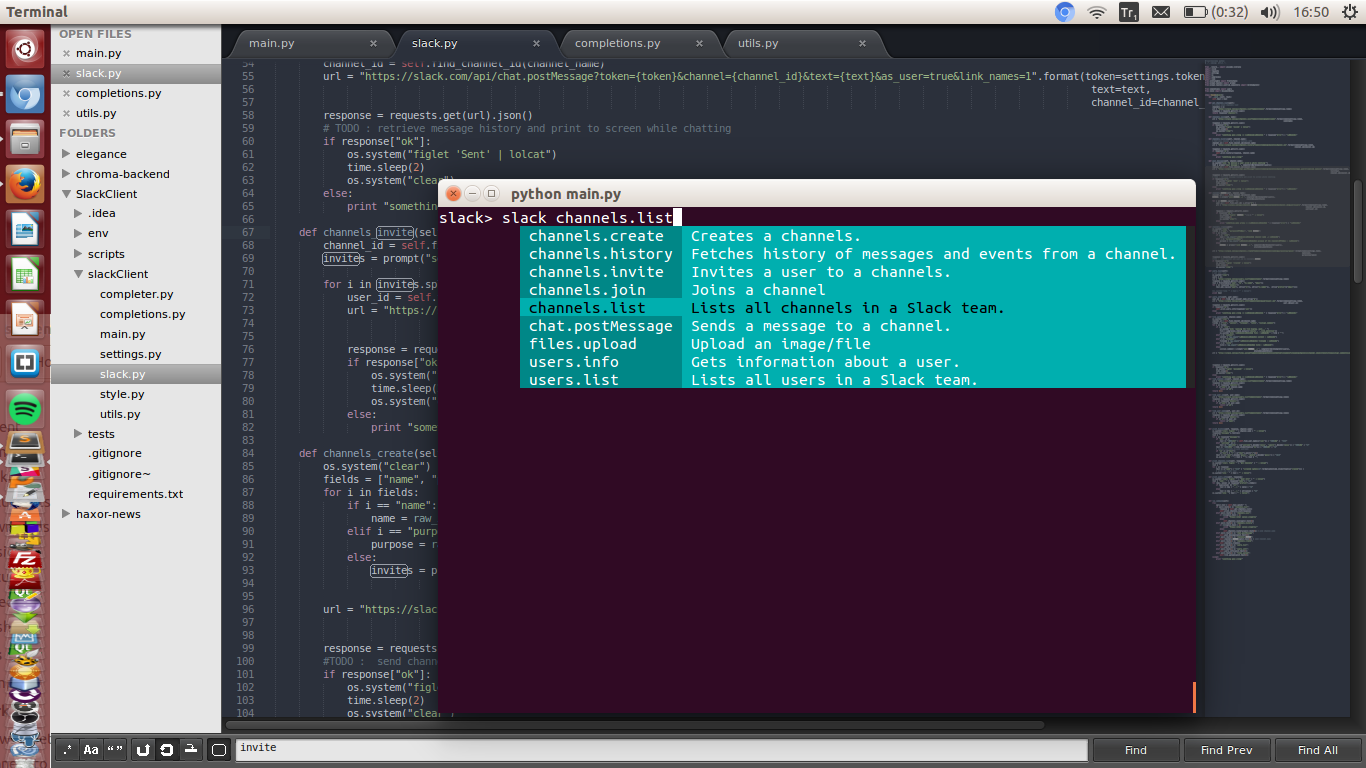The image size is (1366, 768).
Task: Expand the chroma-backend folder
Action: tap(66, 174)
